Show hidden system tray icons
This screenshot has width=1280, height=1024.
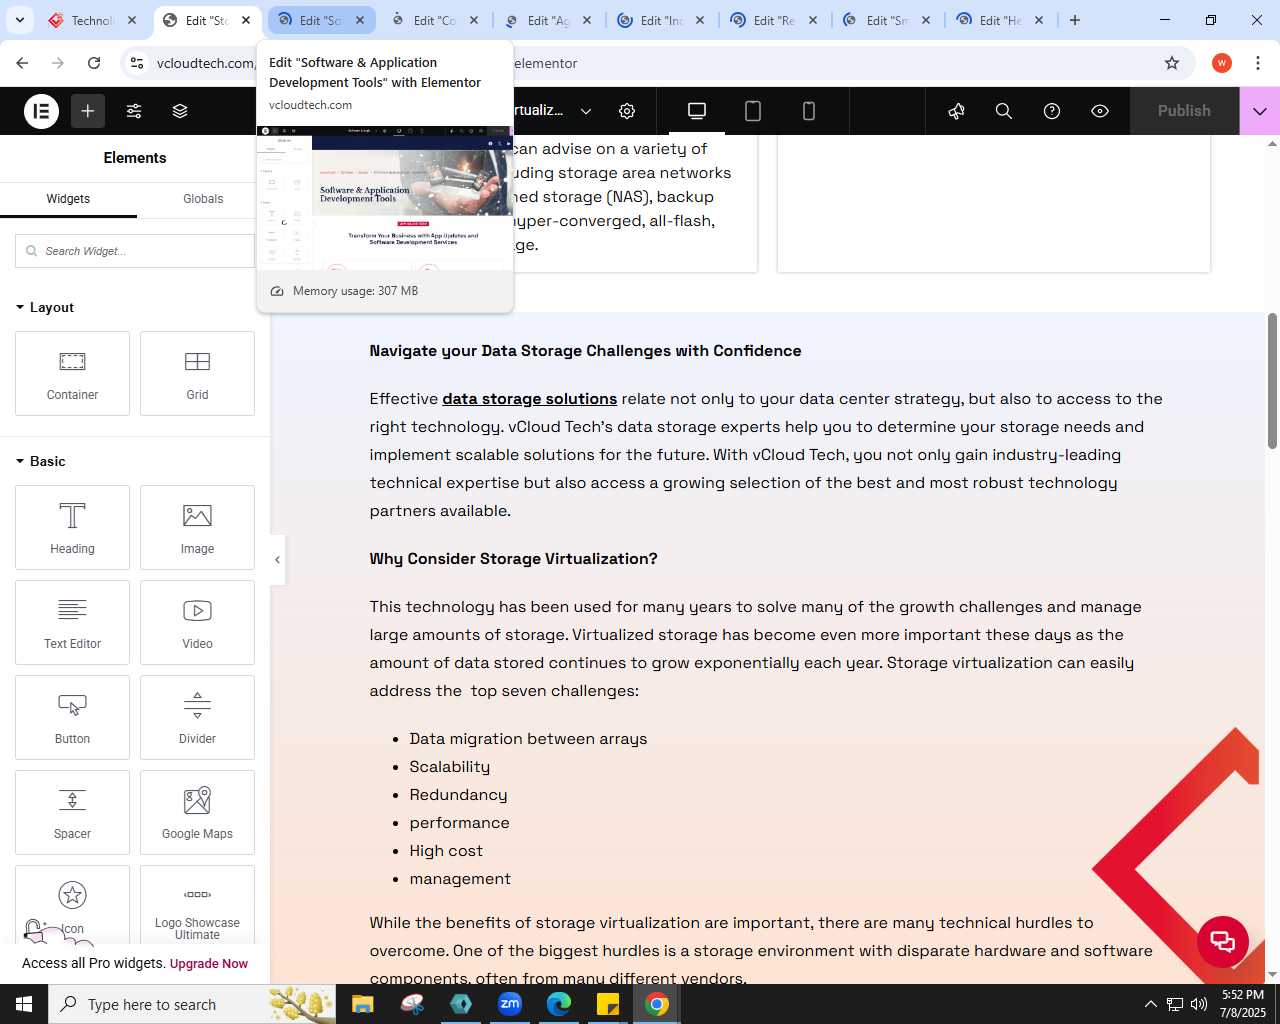(x=1150, y=1004)
